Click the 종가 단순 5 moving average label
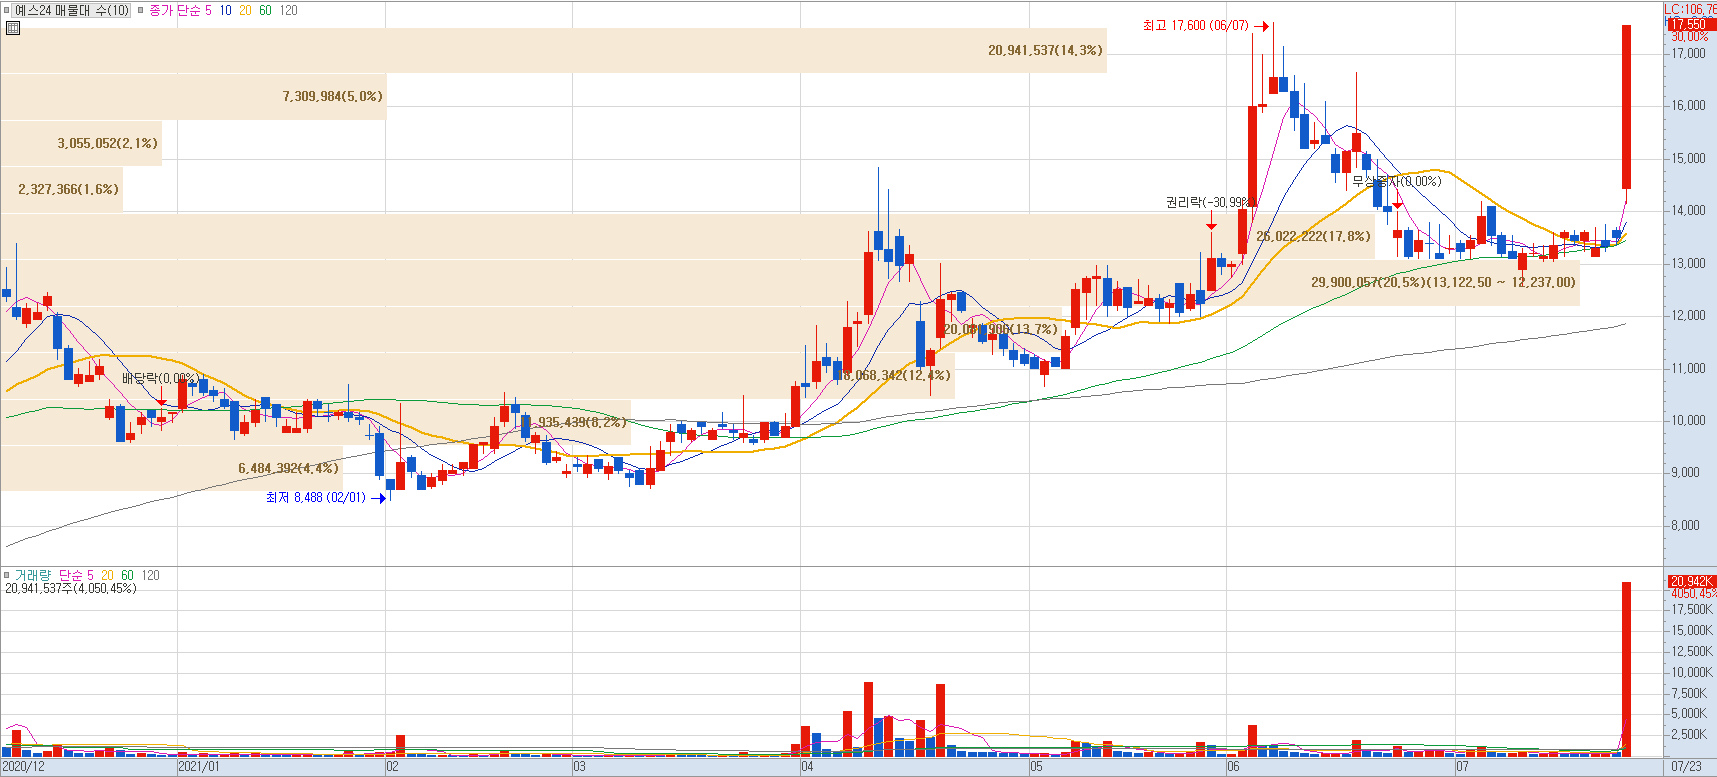 (x=180, y=10)
